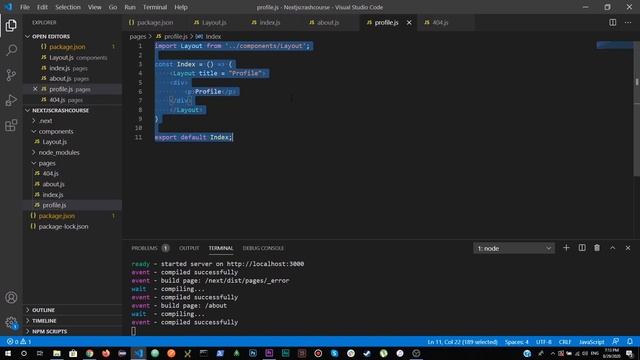This screenshot has width=640, height=360.
Task: Click the Ln 11, Col 22 cursor position indicator
Action: tap(462, 342)
